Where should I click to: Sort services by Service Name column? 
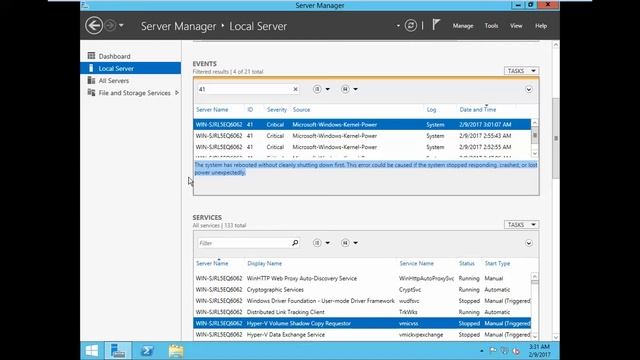(x=416, y=264)
